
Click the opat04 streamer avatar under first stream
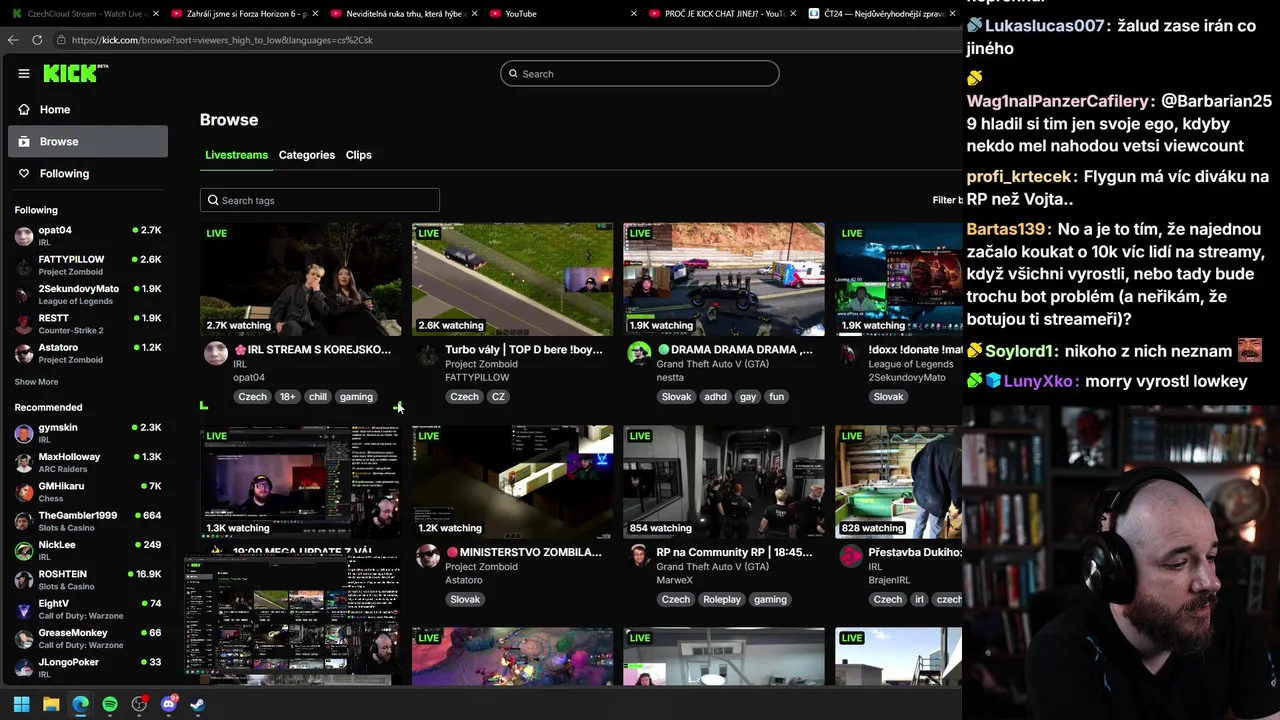[x=216, y=353]
